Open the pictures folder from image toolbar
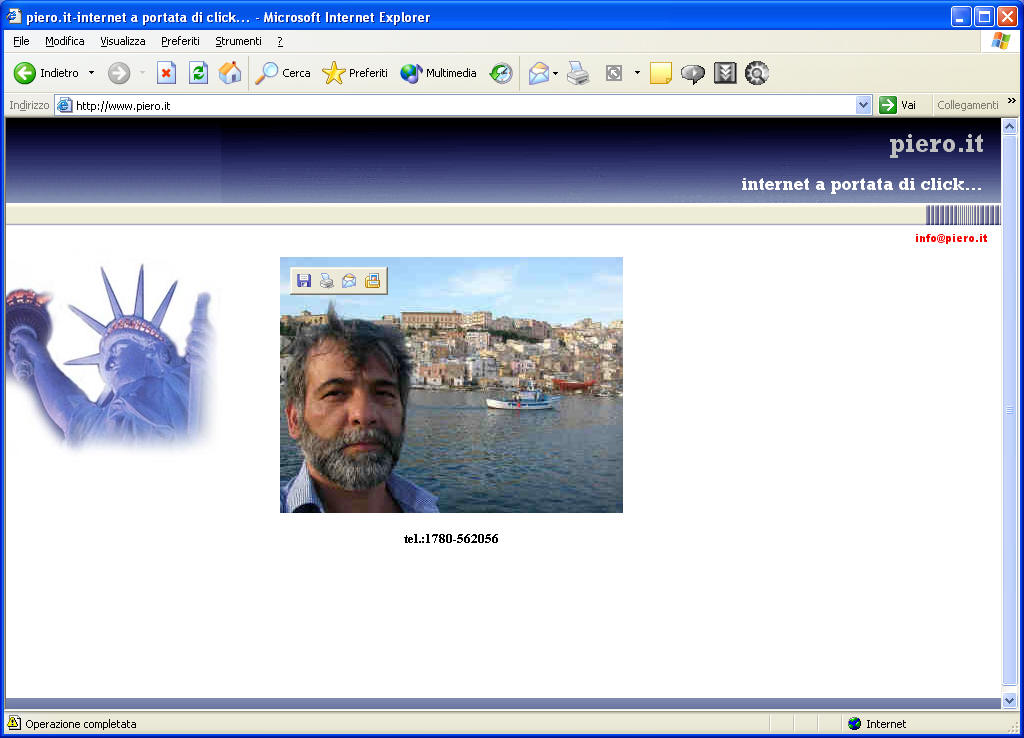 click(x=372, y=281)
